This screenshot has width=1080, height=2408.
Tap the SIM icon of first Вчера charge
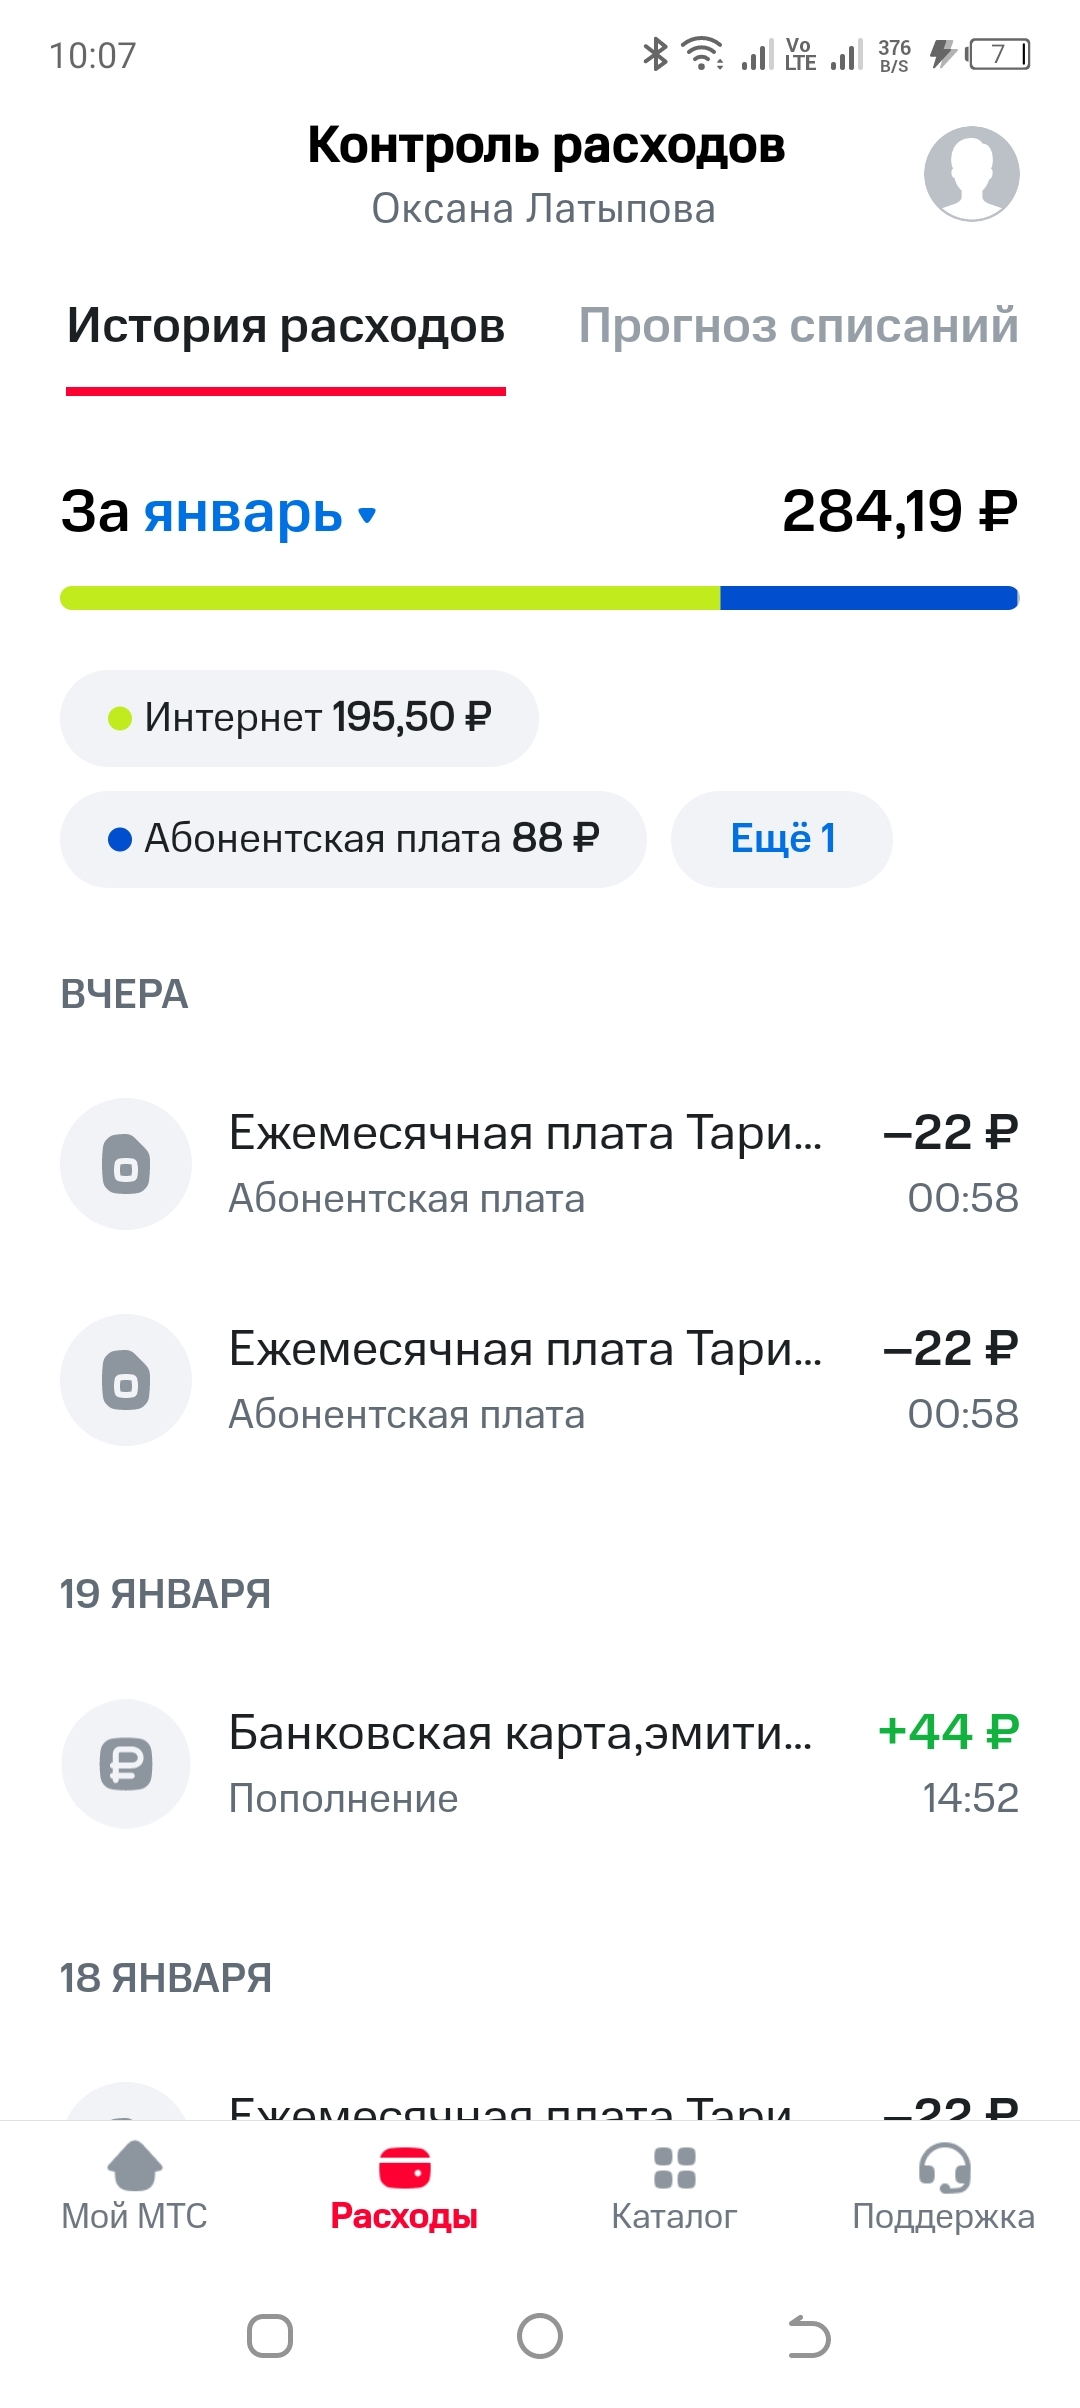point(126,1164)
